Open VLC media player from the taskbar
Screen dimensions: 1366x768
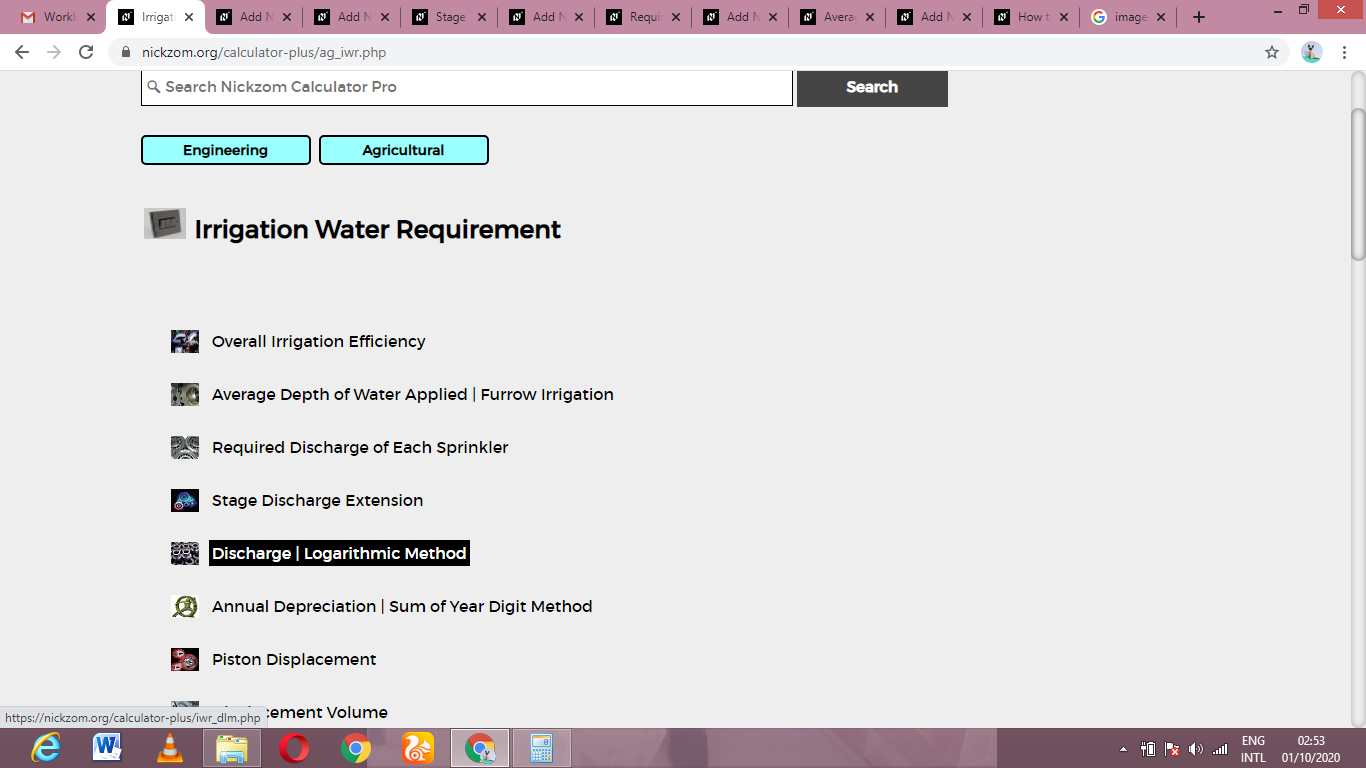pyautogui.click(x=170, y=748)
